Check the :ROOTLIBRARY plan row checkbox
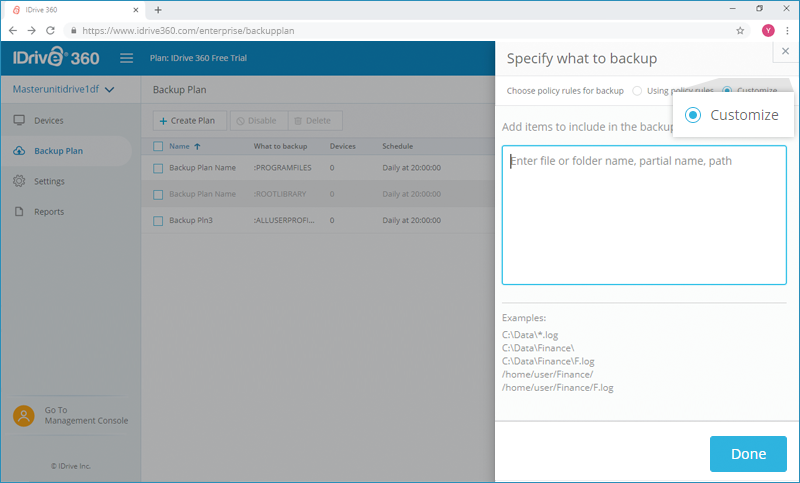Image resolution: width=800 pixels, height=483 pixels. [158, 195]
